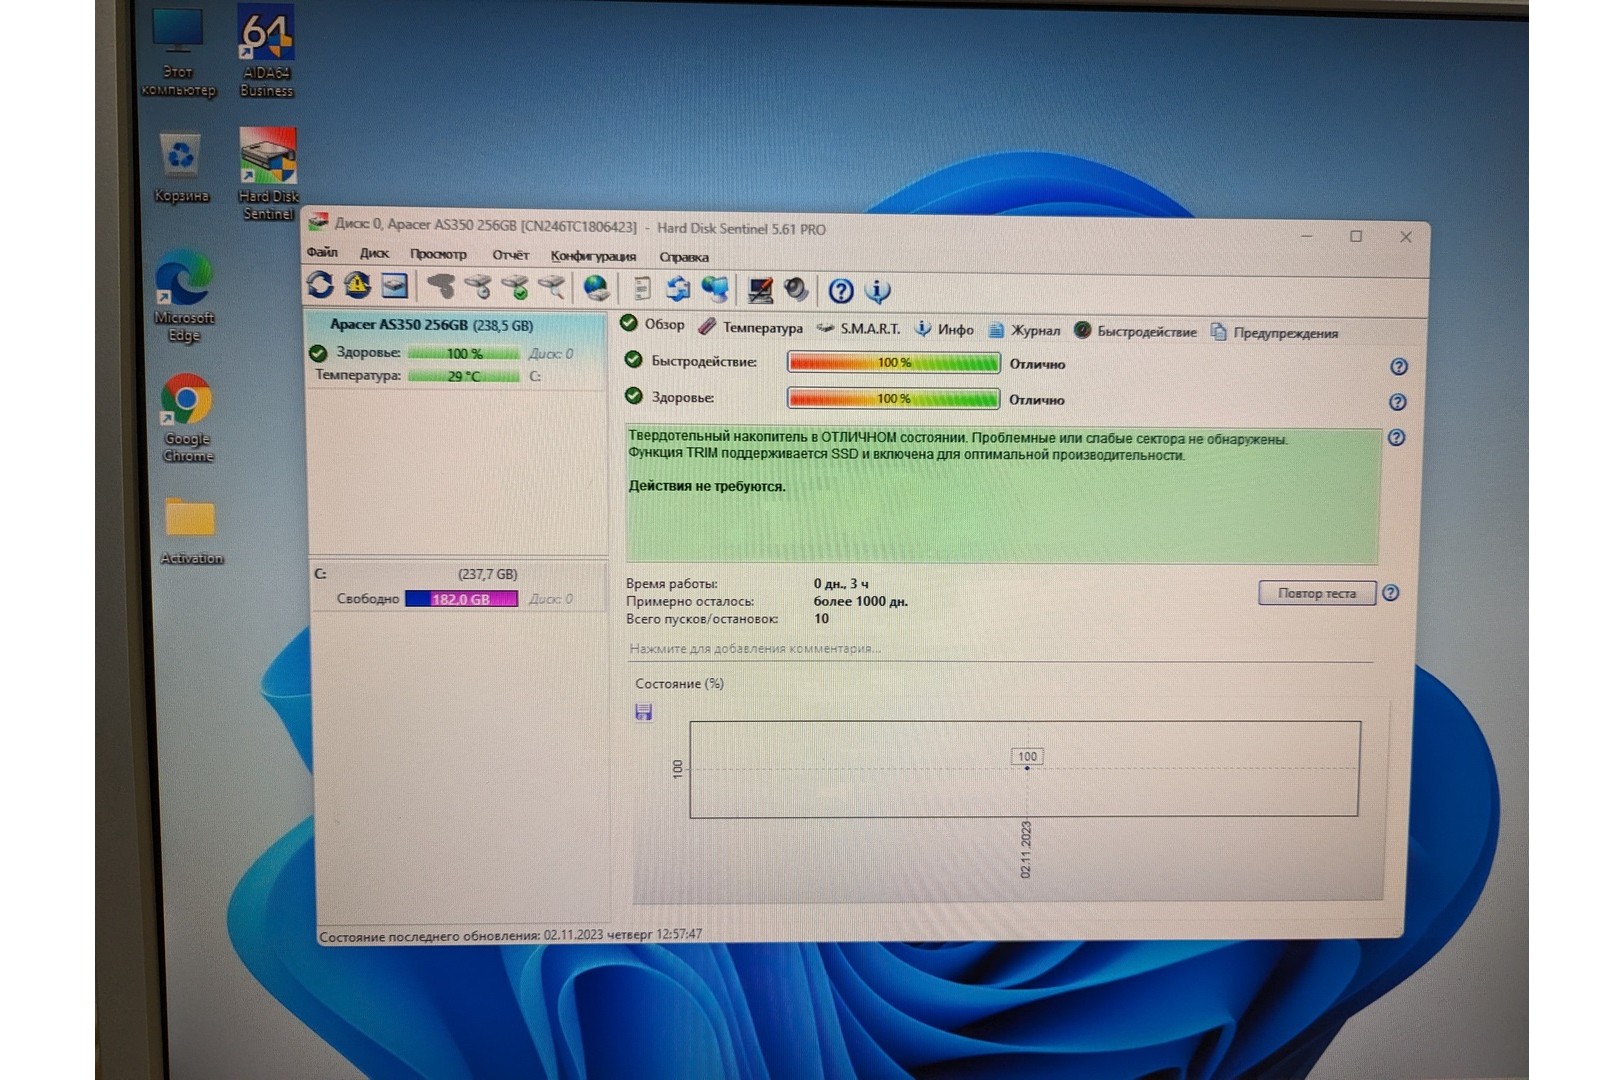Click the Здоровье 100 % bar in overview
Image resolution: width=1624 pixels, height=1080 pixels.
pos(894,398)
